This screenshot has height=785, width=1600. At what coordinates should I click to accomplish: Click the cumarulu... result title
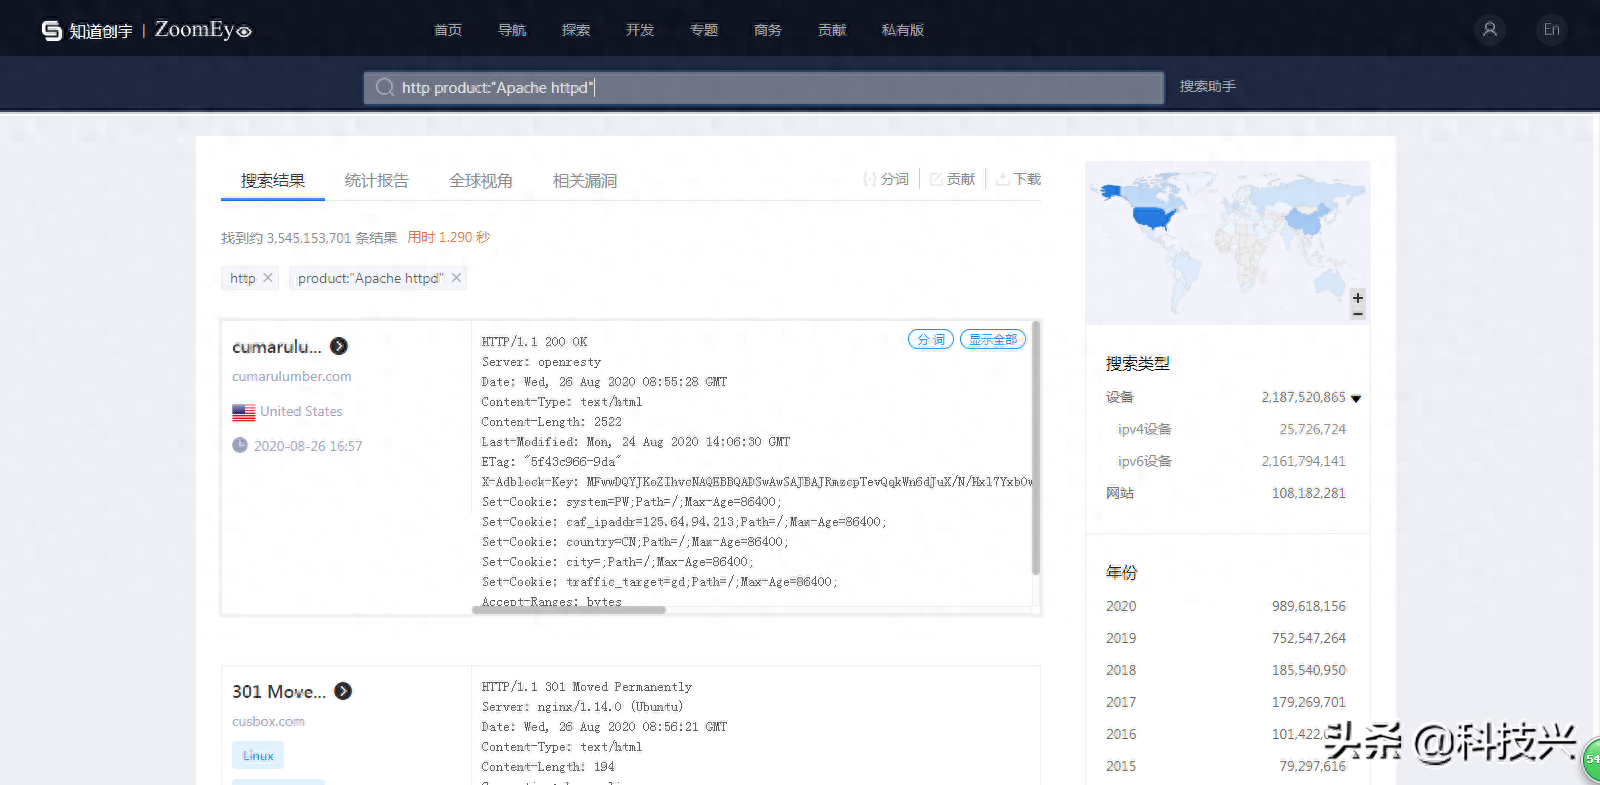(x=277, y=347)
